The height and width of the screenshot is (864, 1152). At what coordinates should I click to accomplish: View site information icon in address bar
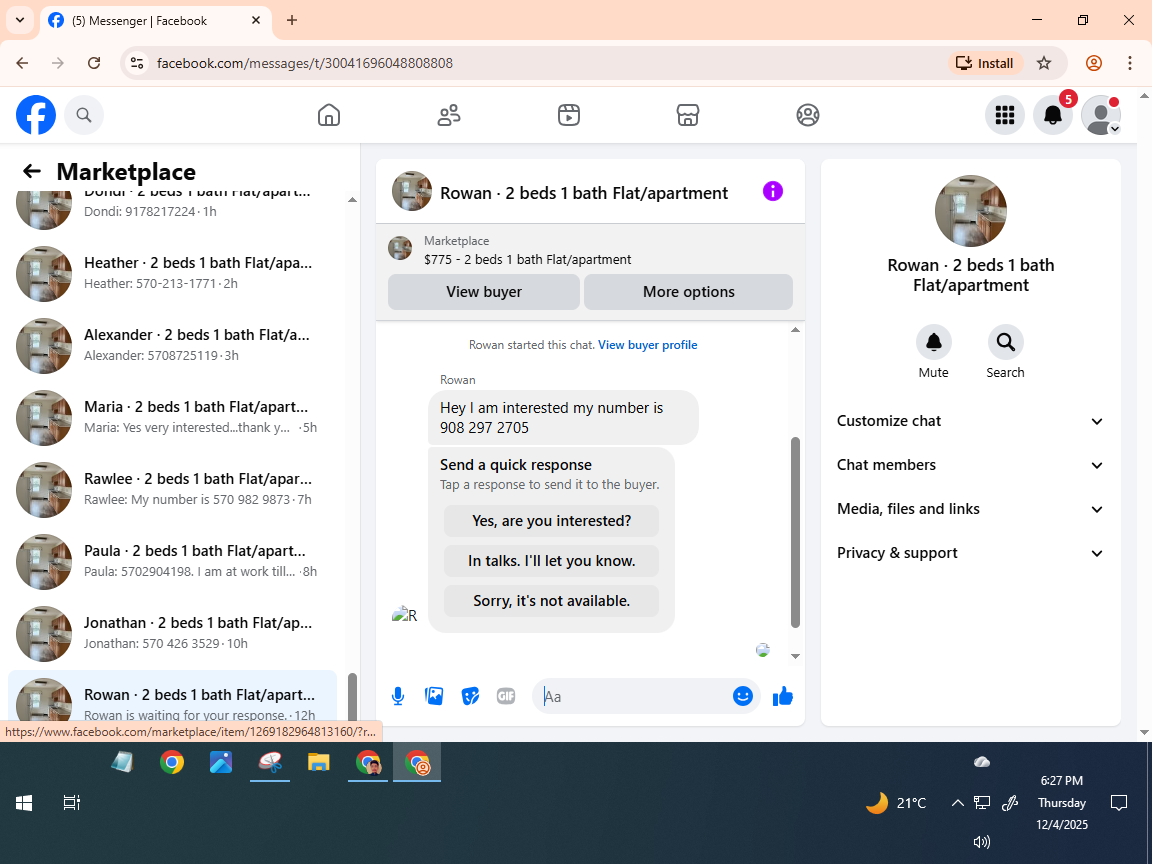(137, 63)
